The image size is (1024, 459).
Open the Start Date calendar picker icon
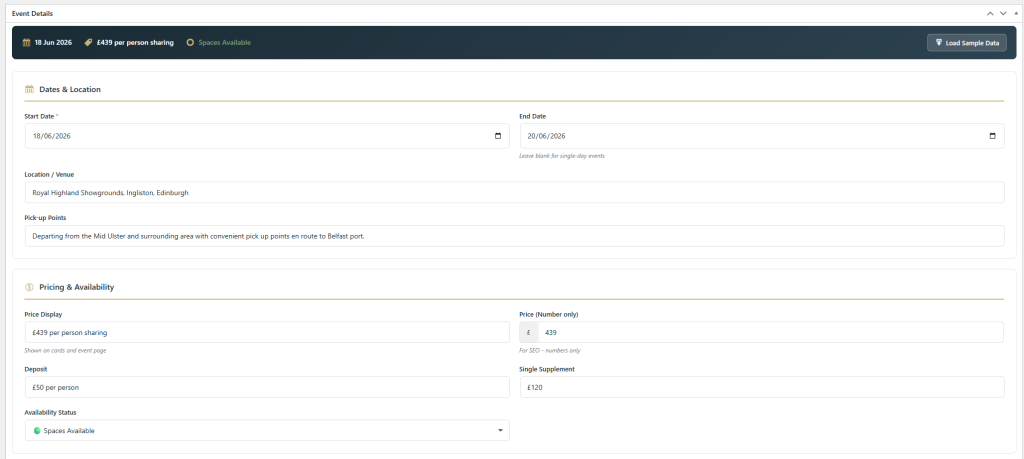click(x=498, y=136)
